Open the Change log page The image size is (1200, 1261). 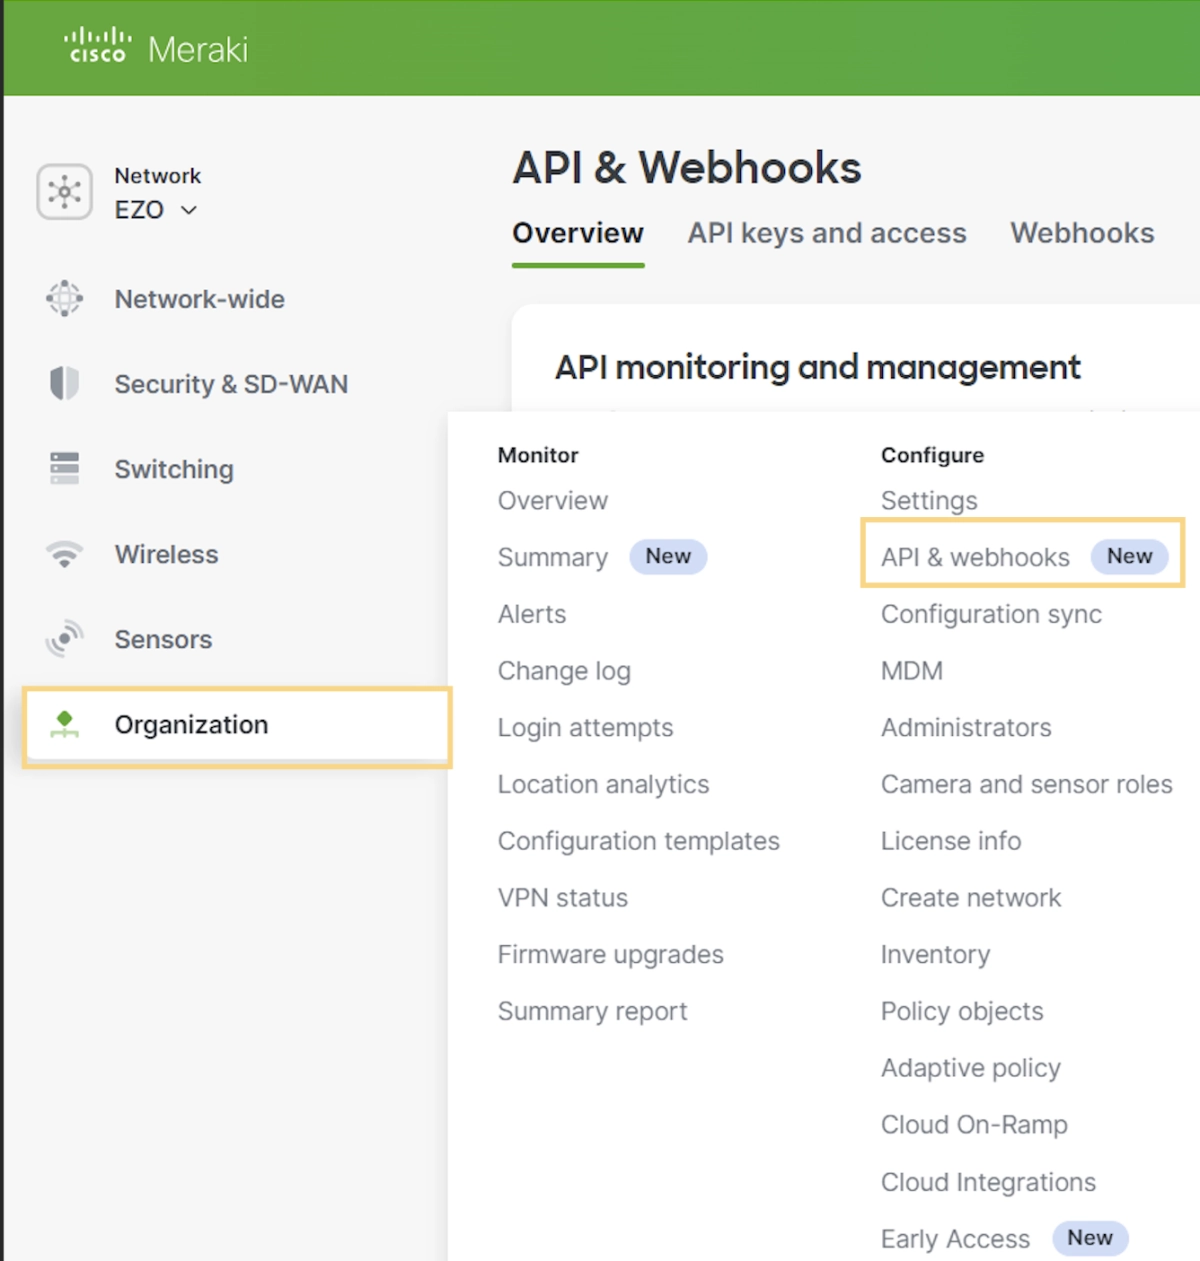(x=564, y=671)
